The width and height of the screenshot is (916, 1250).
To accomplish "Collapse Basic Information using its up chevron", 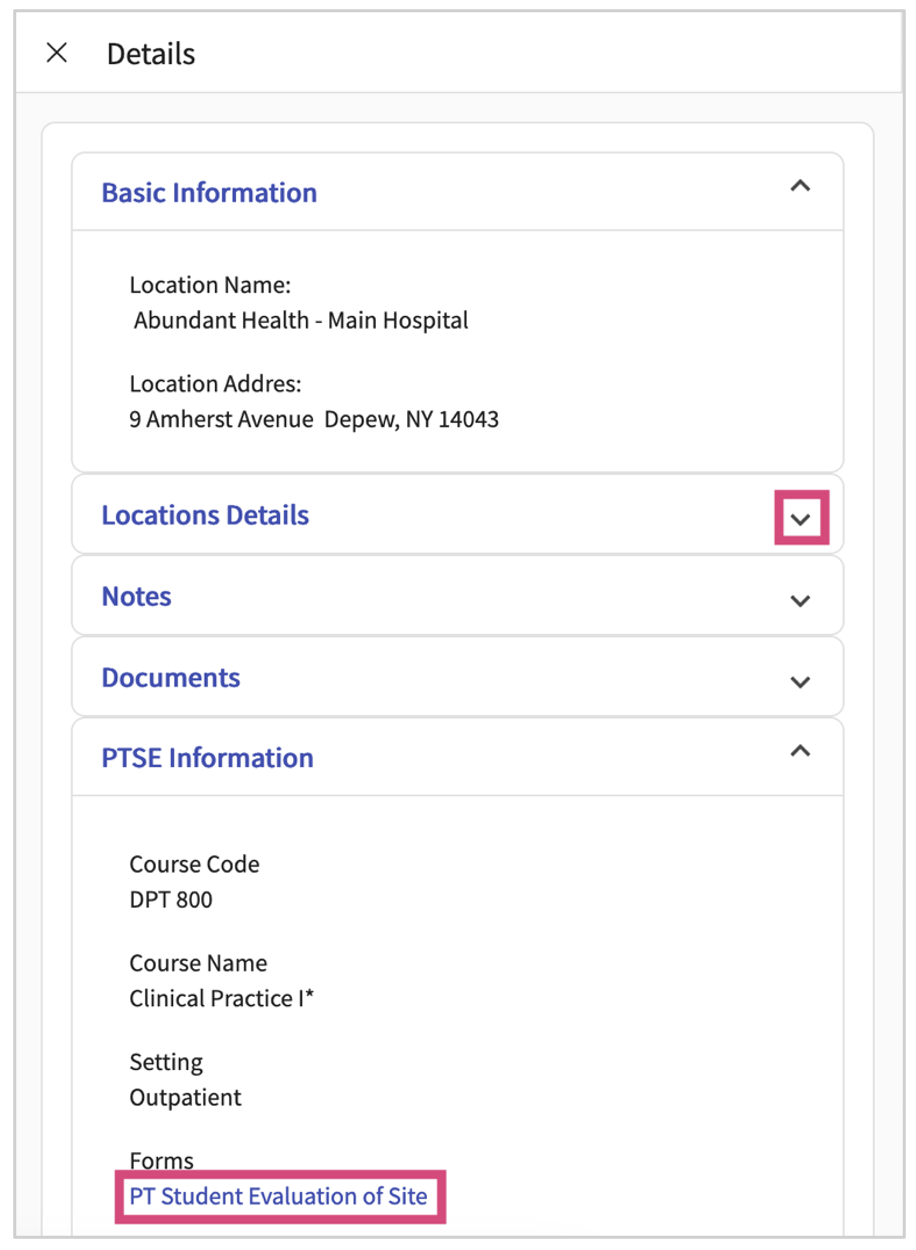I will click(800, 187).
